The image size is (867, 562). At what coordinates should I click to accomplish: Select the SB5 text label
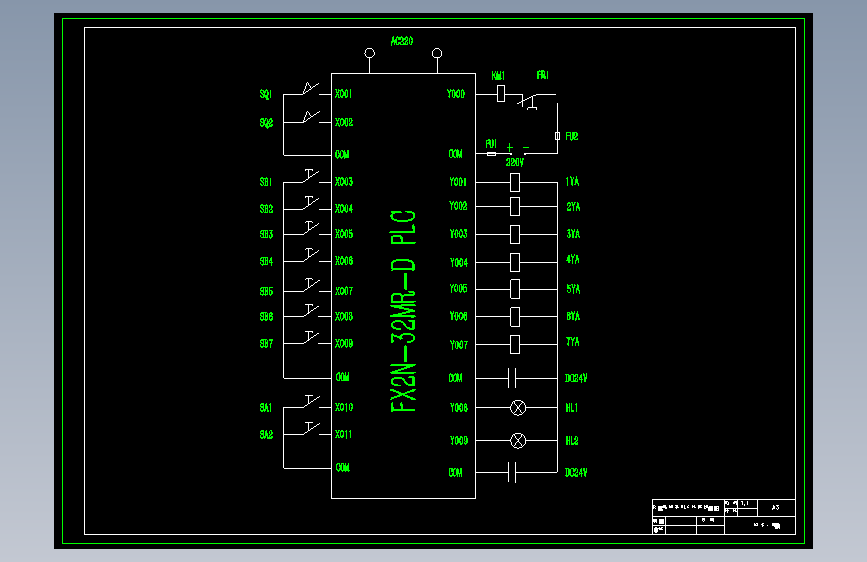267,291
